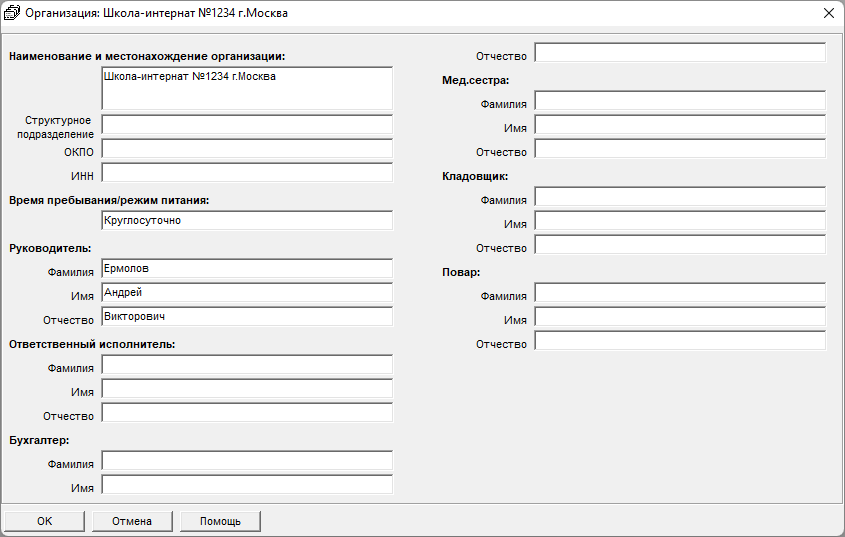Viewport: 845px width, 537px height.
Task: Focus Ответственный исполнитель Фамилия field
Action: 247,365
